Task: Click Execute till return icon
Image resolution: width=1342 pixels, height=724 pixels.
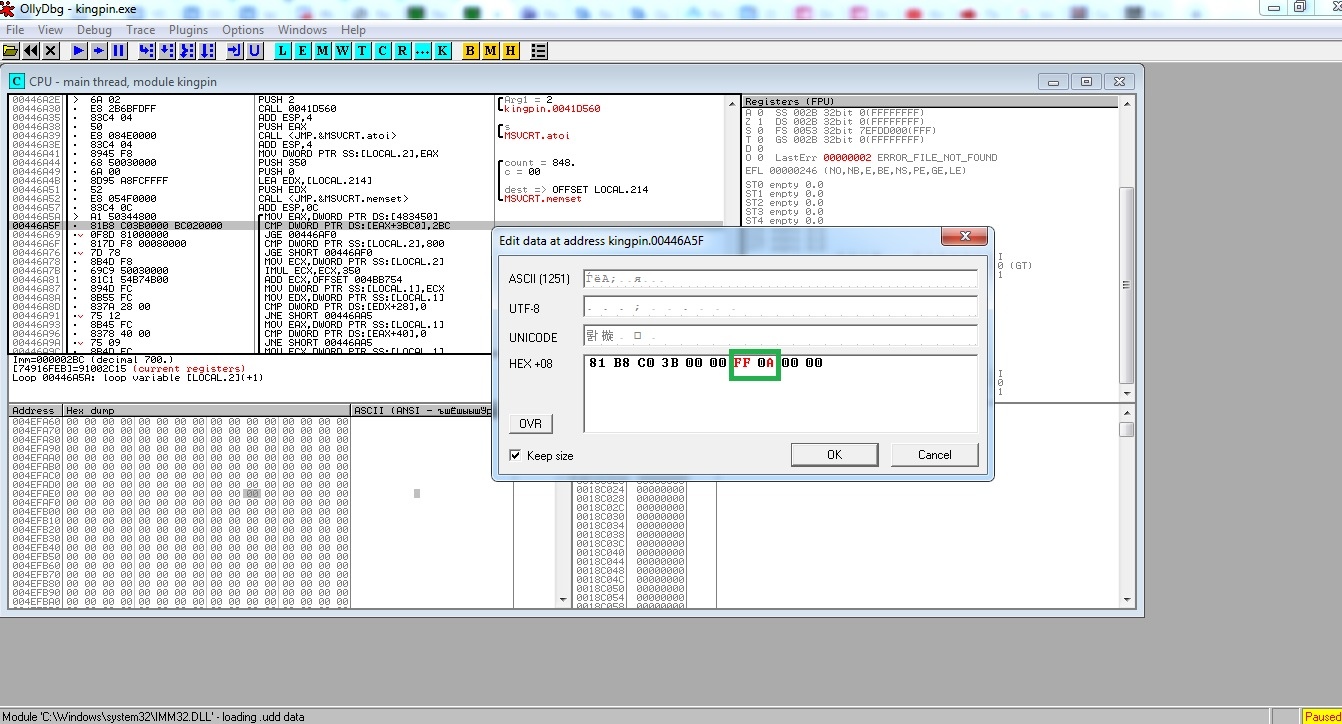Action: pos(234,51)
